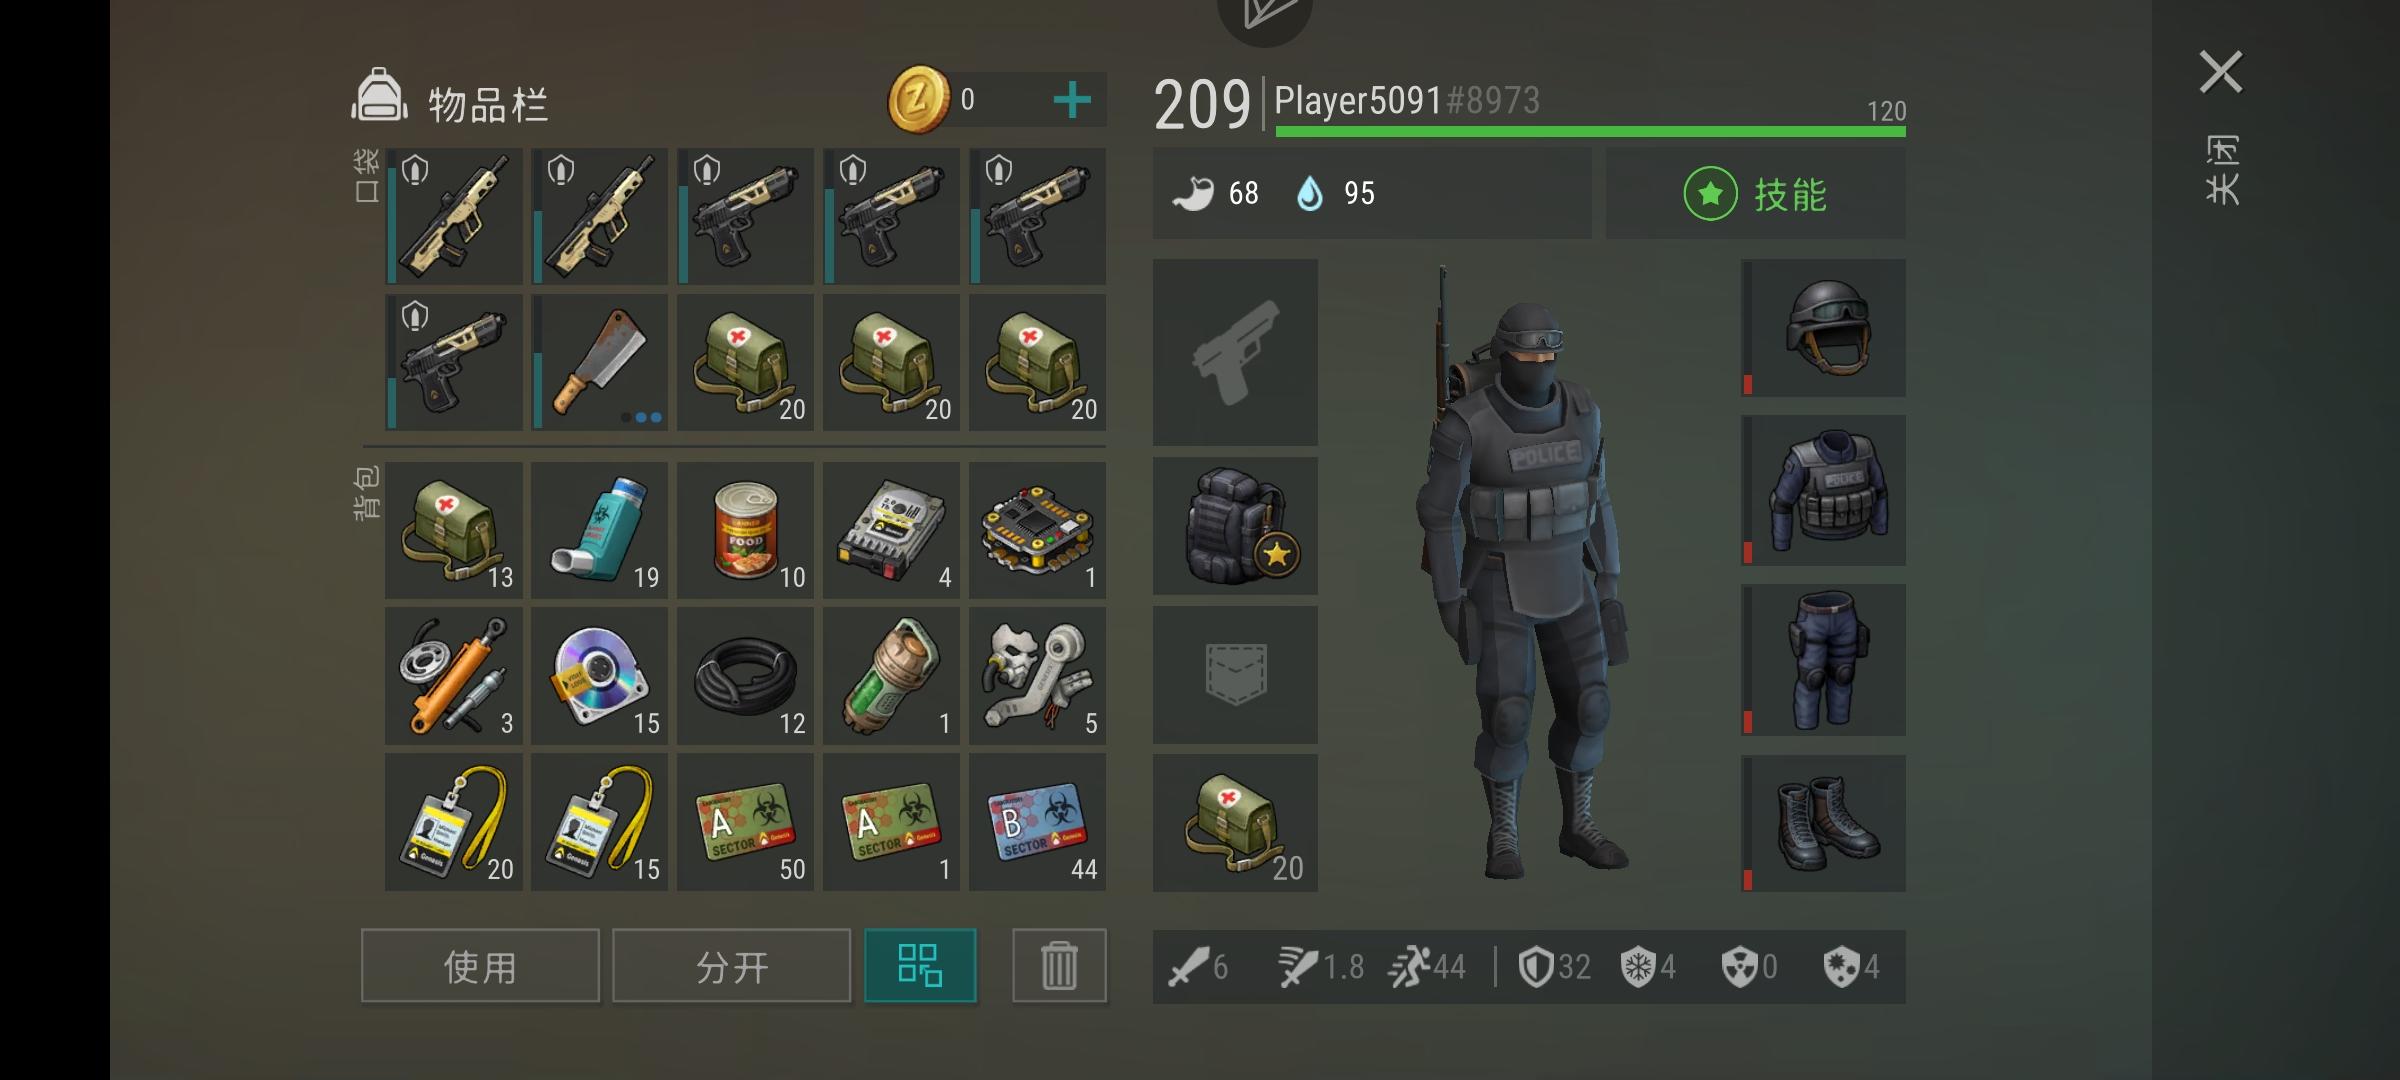This screenshot has height=1080, width=2400.
Task: Click the military backpack slot
Action: click(x=1235, y=526)
